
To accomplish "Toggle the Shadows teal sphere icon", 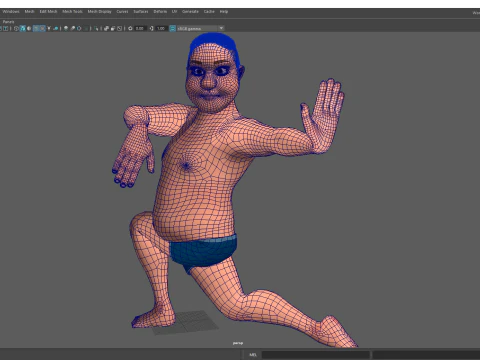I will click(x=56, y=29).
